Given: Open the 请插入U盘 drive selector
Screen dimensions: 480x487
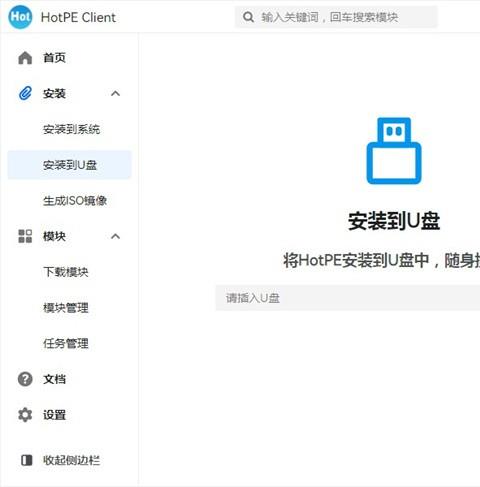Looking at the screenshot, I should coord(348,298).
